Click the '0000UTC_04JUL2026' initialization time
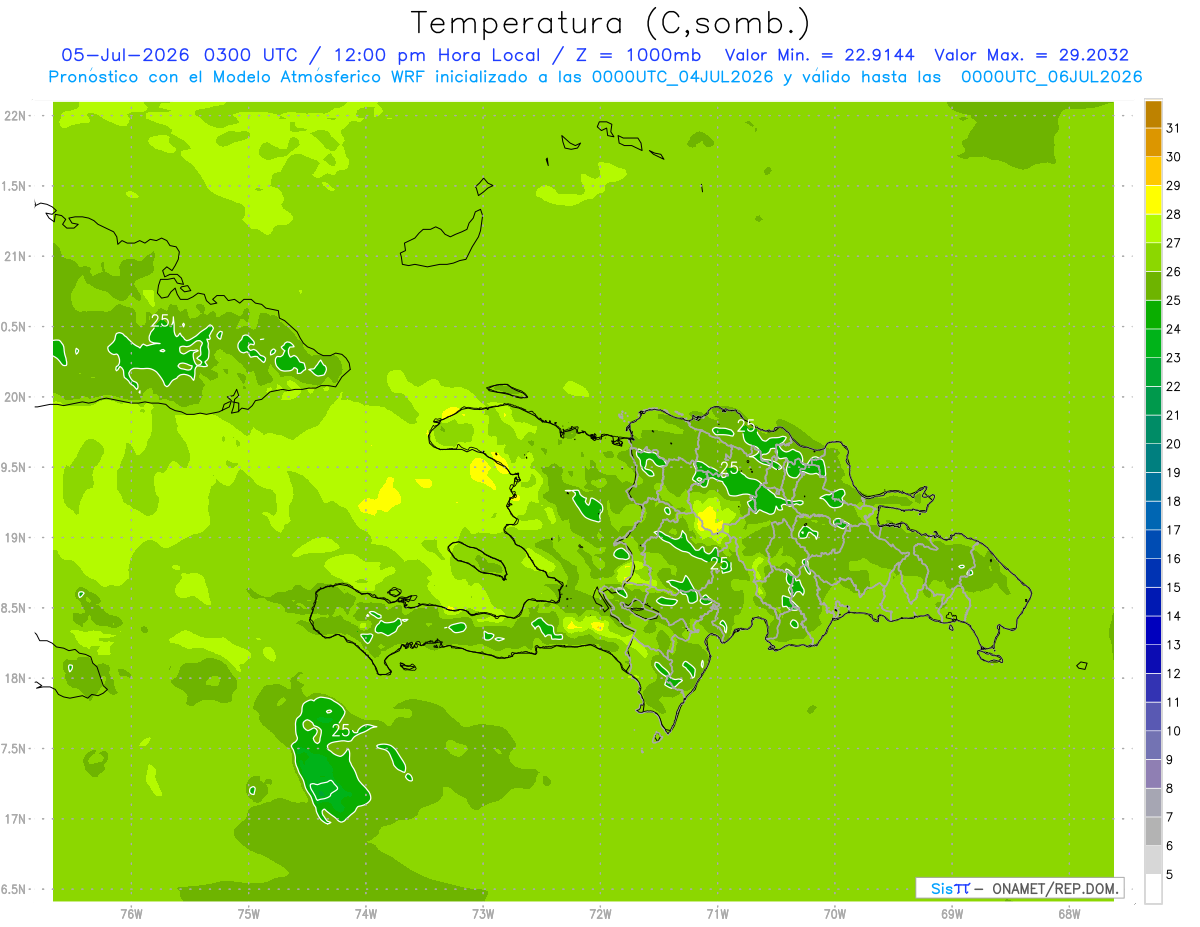The height and width of the screenshot is (927, 1200). coord(683,77)
